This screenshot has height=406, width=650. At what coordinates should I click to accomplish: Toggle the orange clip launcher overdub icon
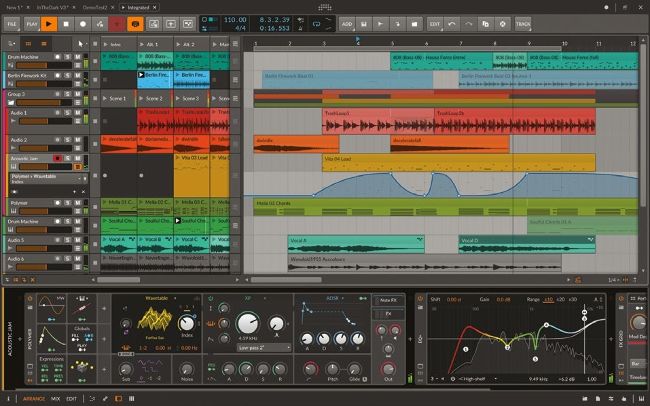click(135, 24)
